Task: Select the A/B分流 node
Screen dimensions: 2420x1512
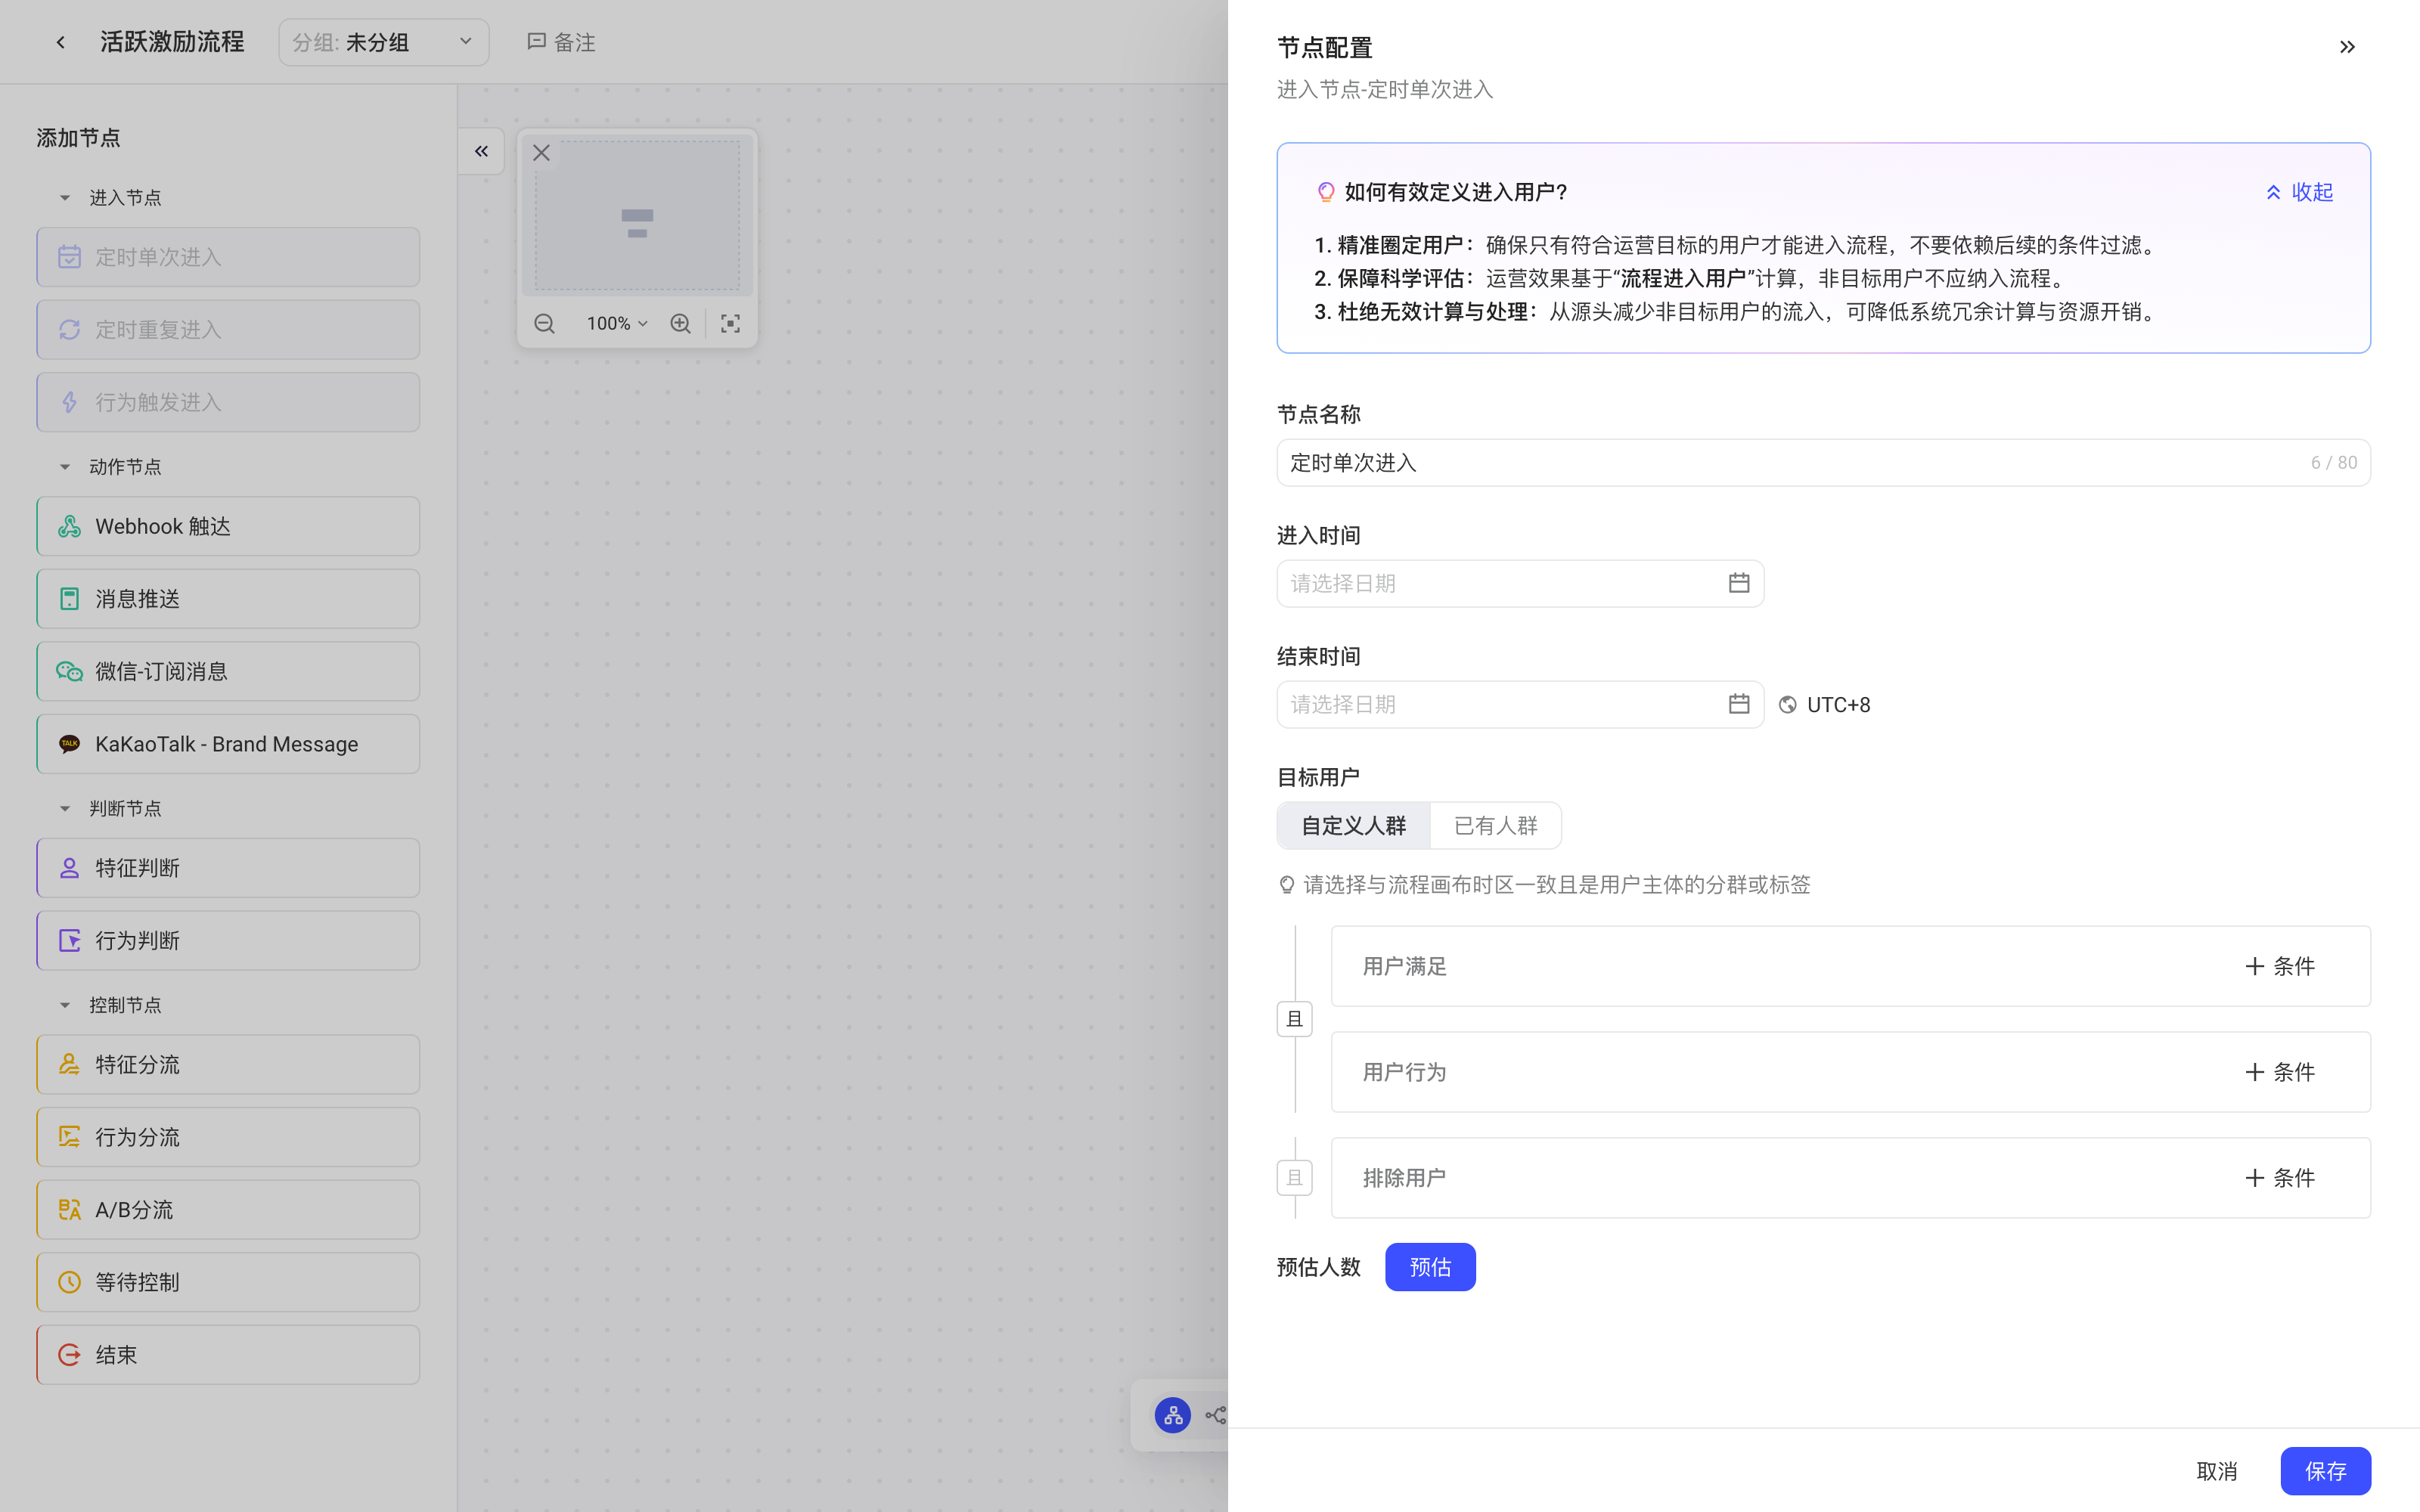Action: click(x=228, y=1210)
